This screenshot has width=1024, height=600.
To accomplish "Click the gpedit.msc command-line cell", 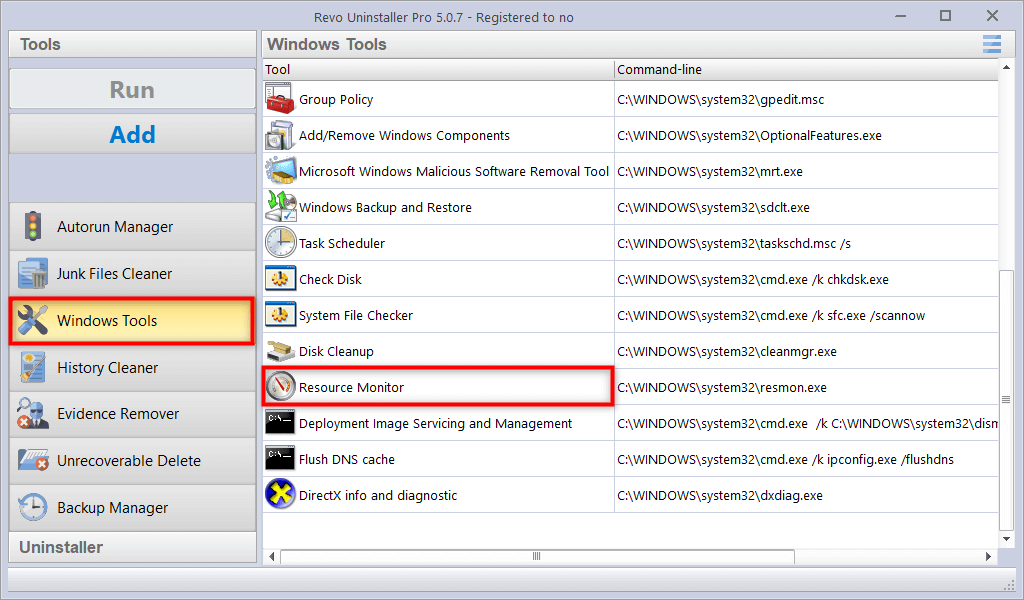I will 807,99.
